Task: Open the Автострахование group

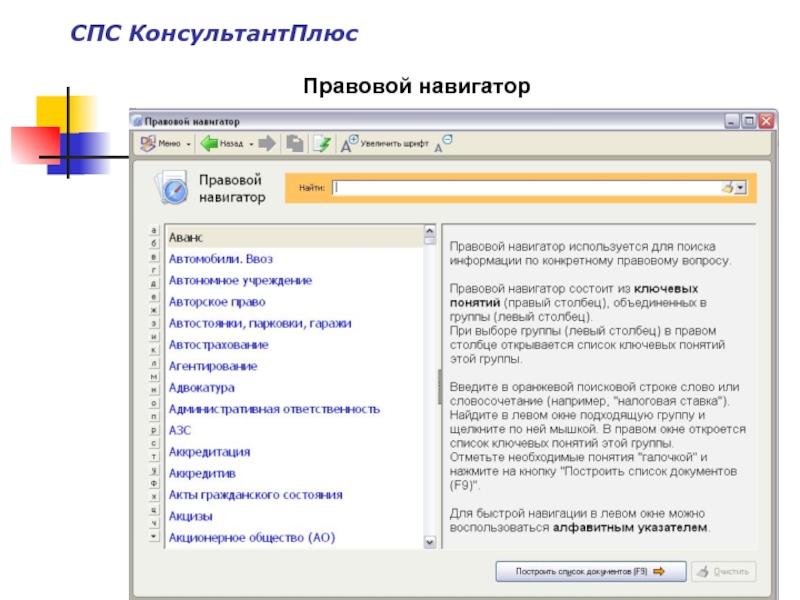Action: (x=218, y=344)
